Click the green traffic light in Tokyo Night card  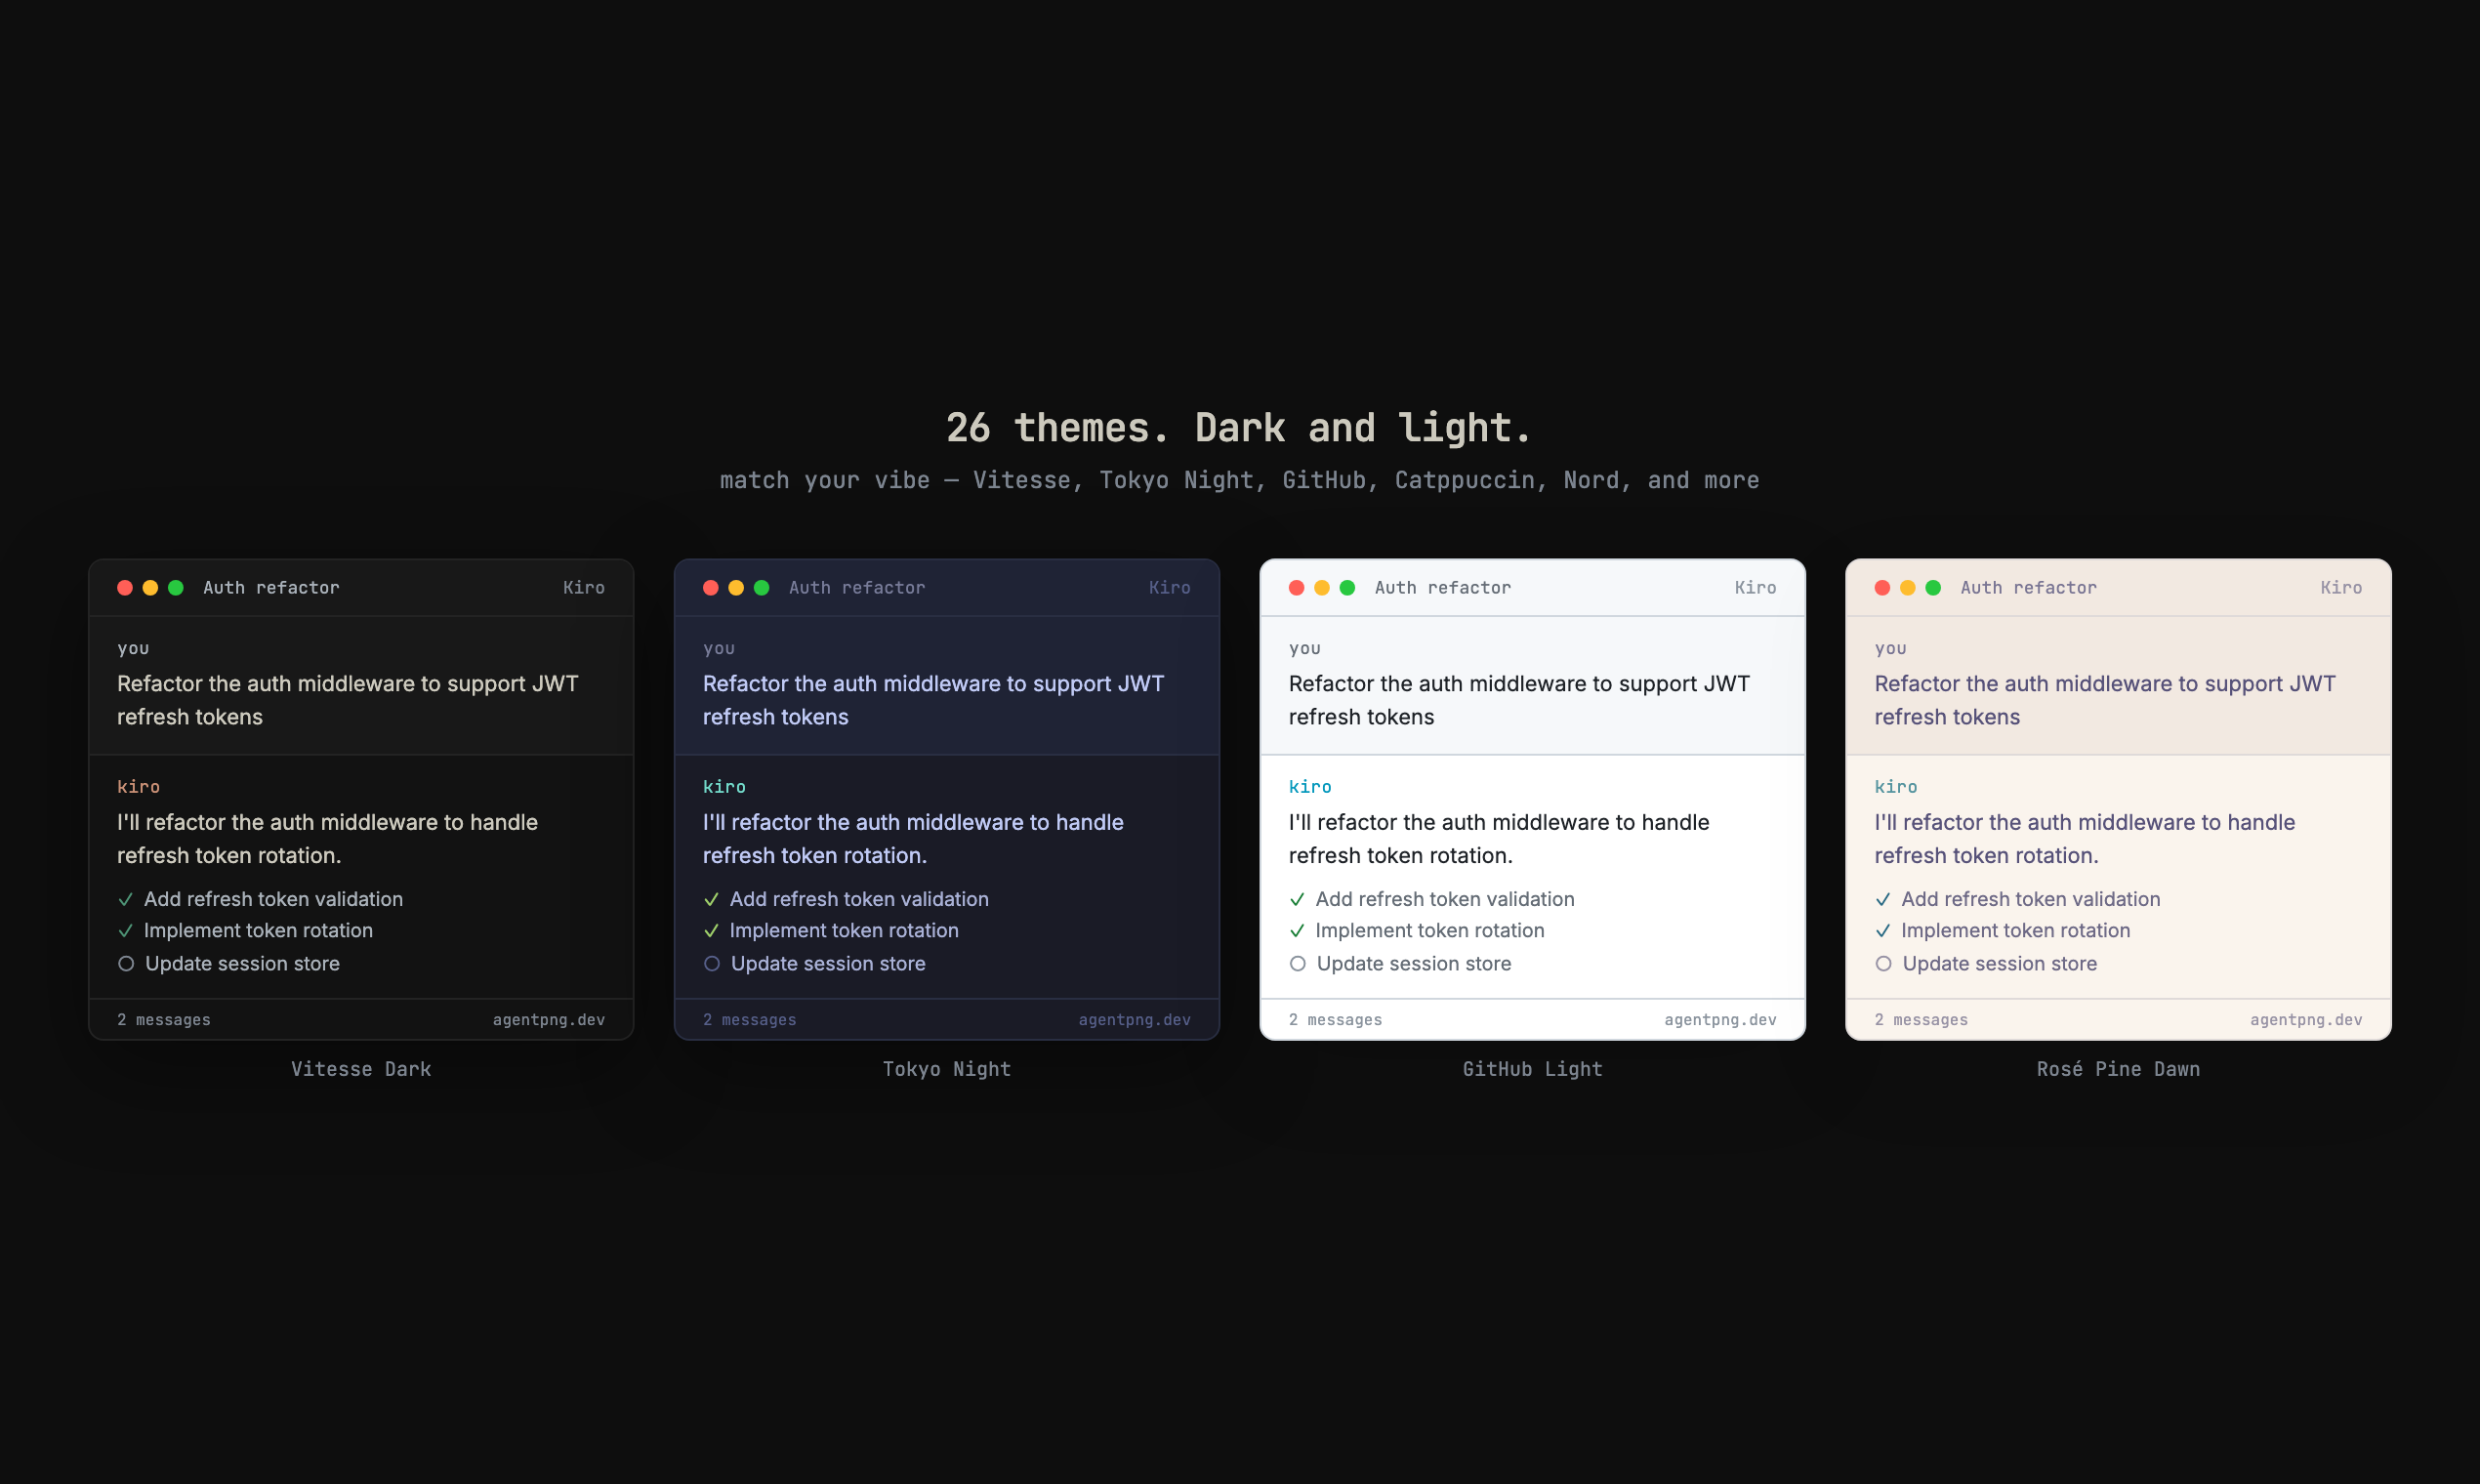[762, 587]
